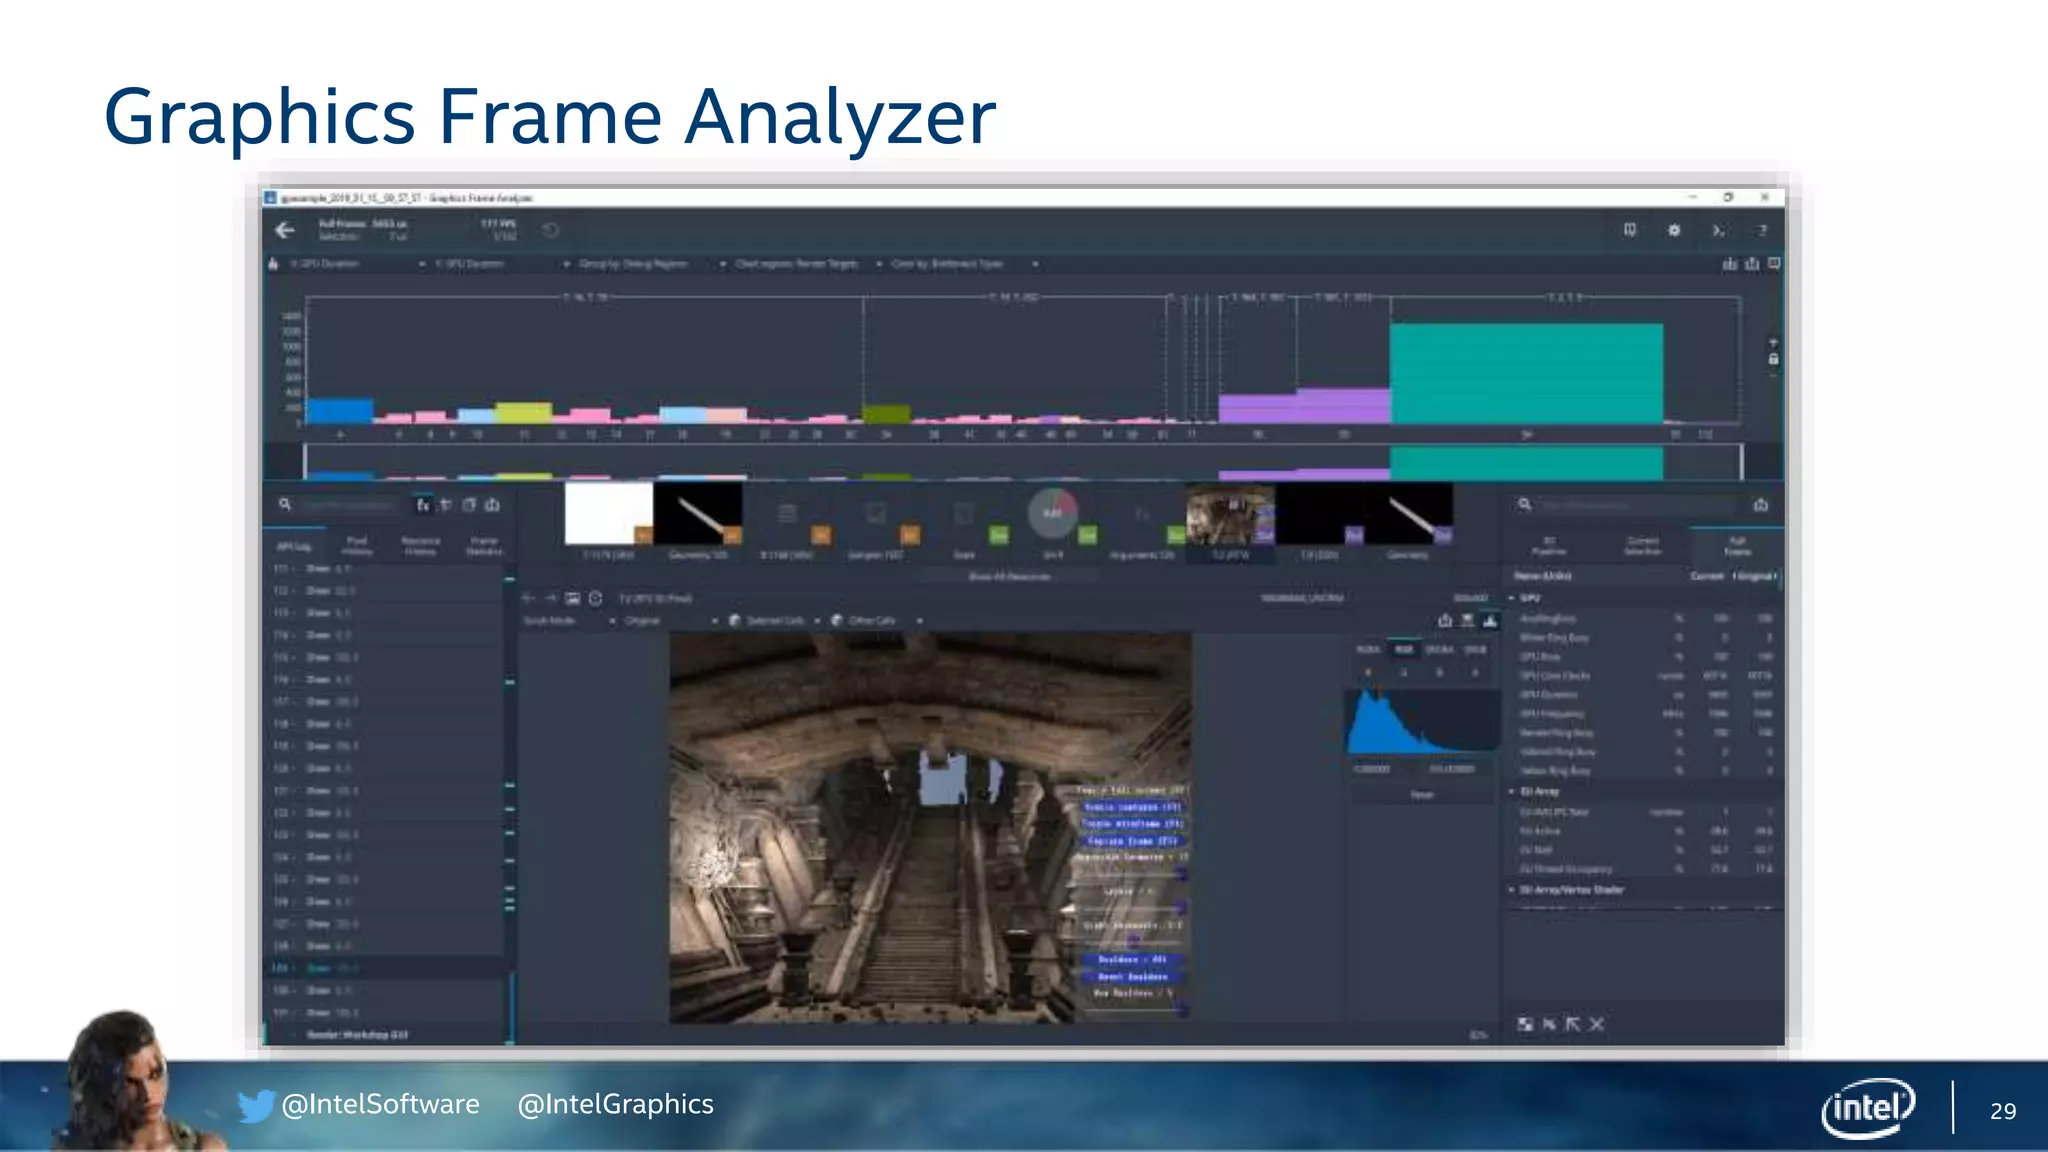Click the copy icon in API log toolbar
The image size is (2048, 1152).
coord(469,506)
